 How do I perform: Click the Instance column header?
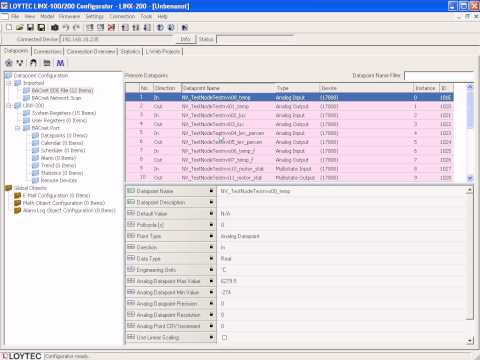click(x=426, y=88)
